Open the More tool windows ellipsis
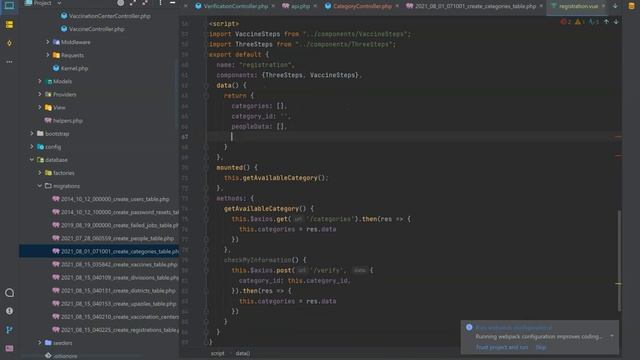The width and height of the screenshot is (640, 360). tap(9, 62)
